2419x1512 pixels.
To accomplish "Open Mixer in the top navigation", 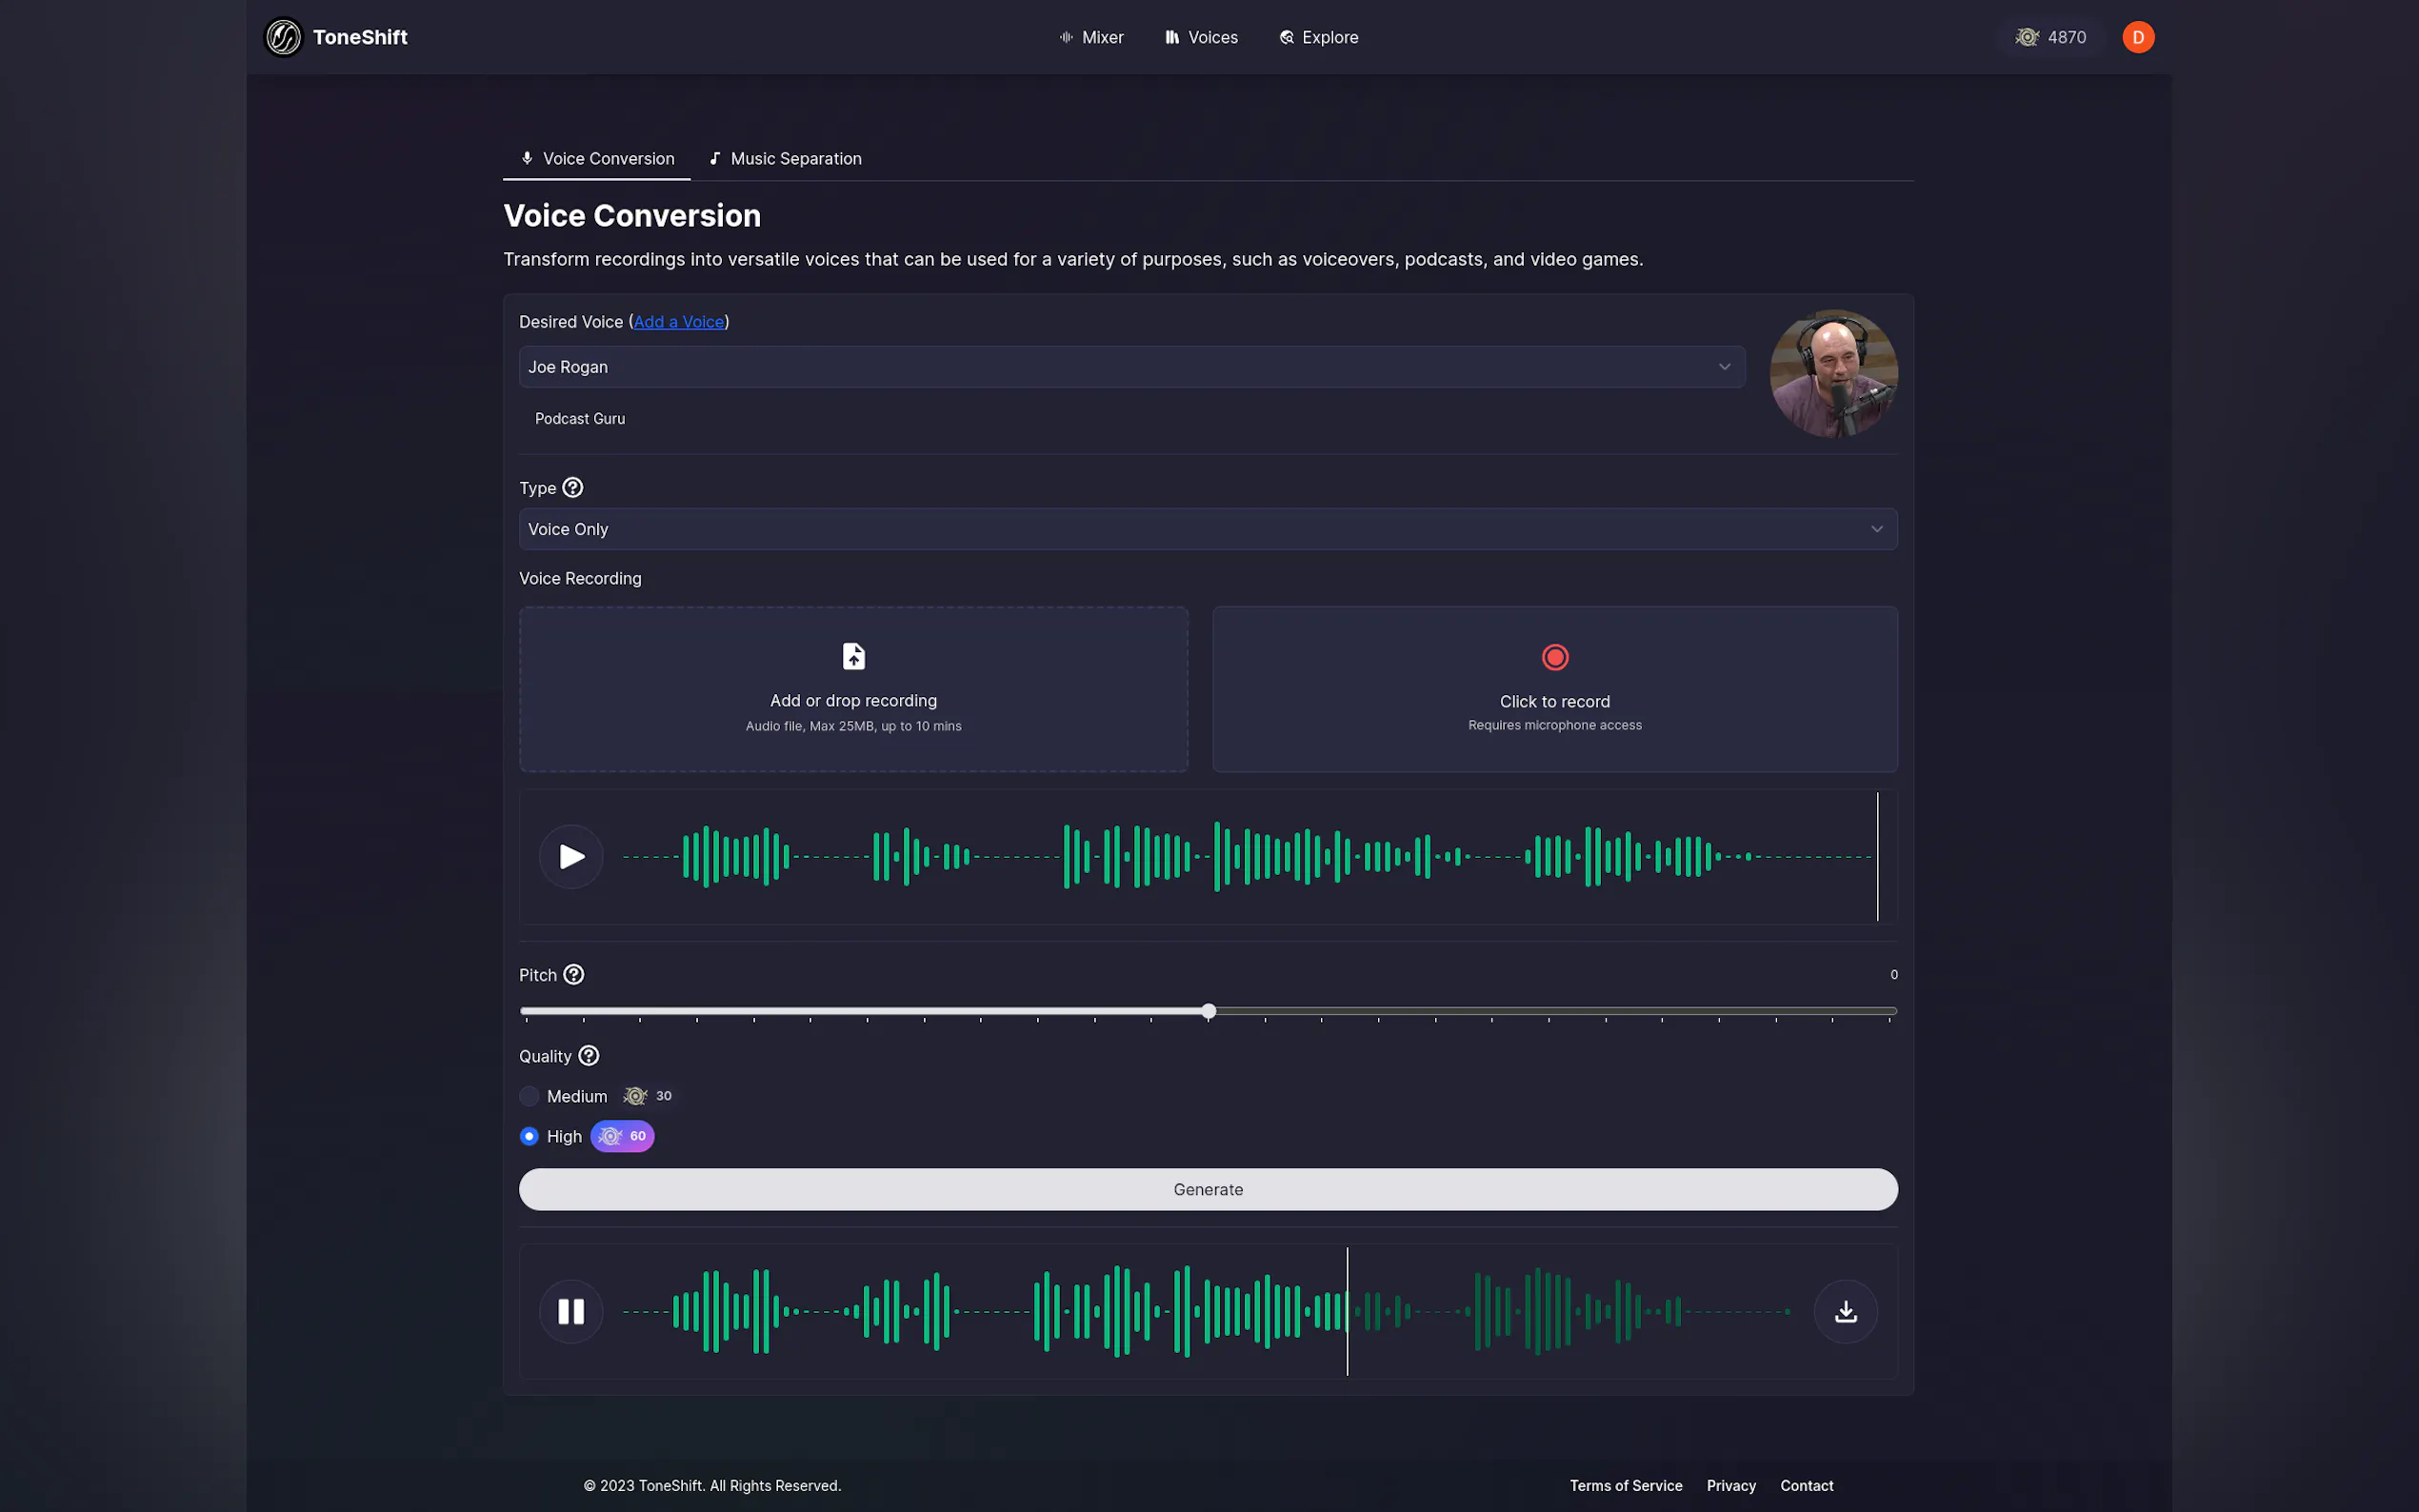I will click(1091, 37).
